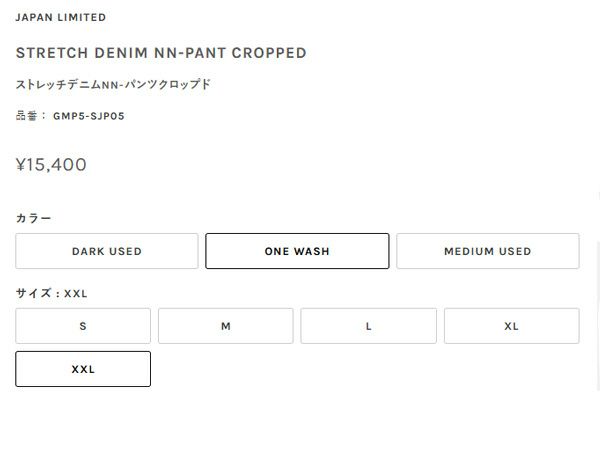Select the XXL size button
Viewport: 600px width, 450px height.
click(83, 369)
